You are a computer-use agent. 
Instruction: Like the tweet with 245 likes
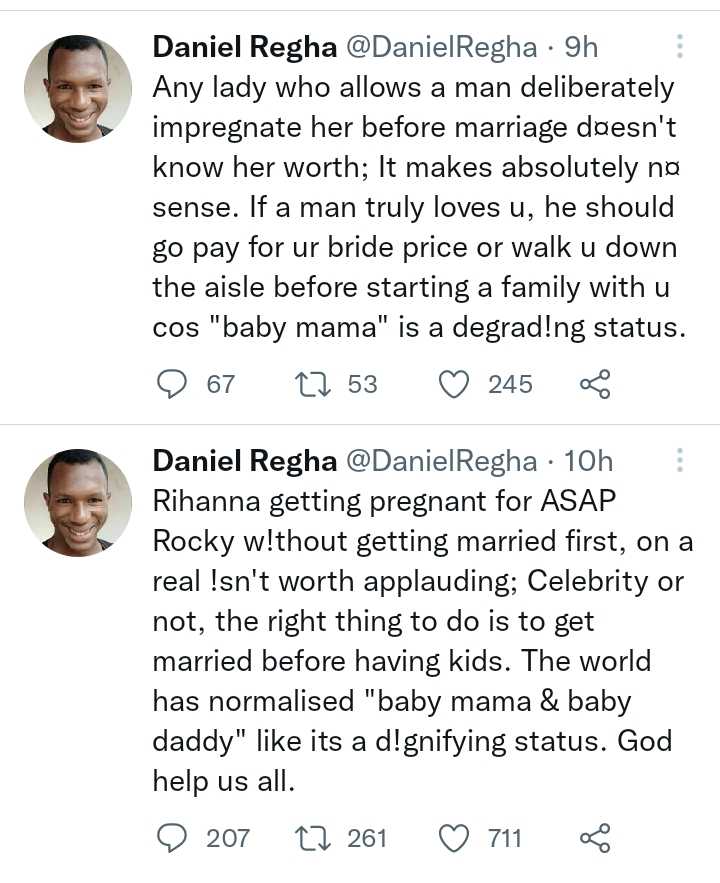pos(455,384)
